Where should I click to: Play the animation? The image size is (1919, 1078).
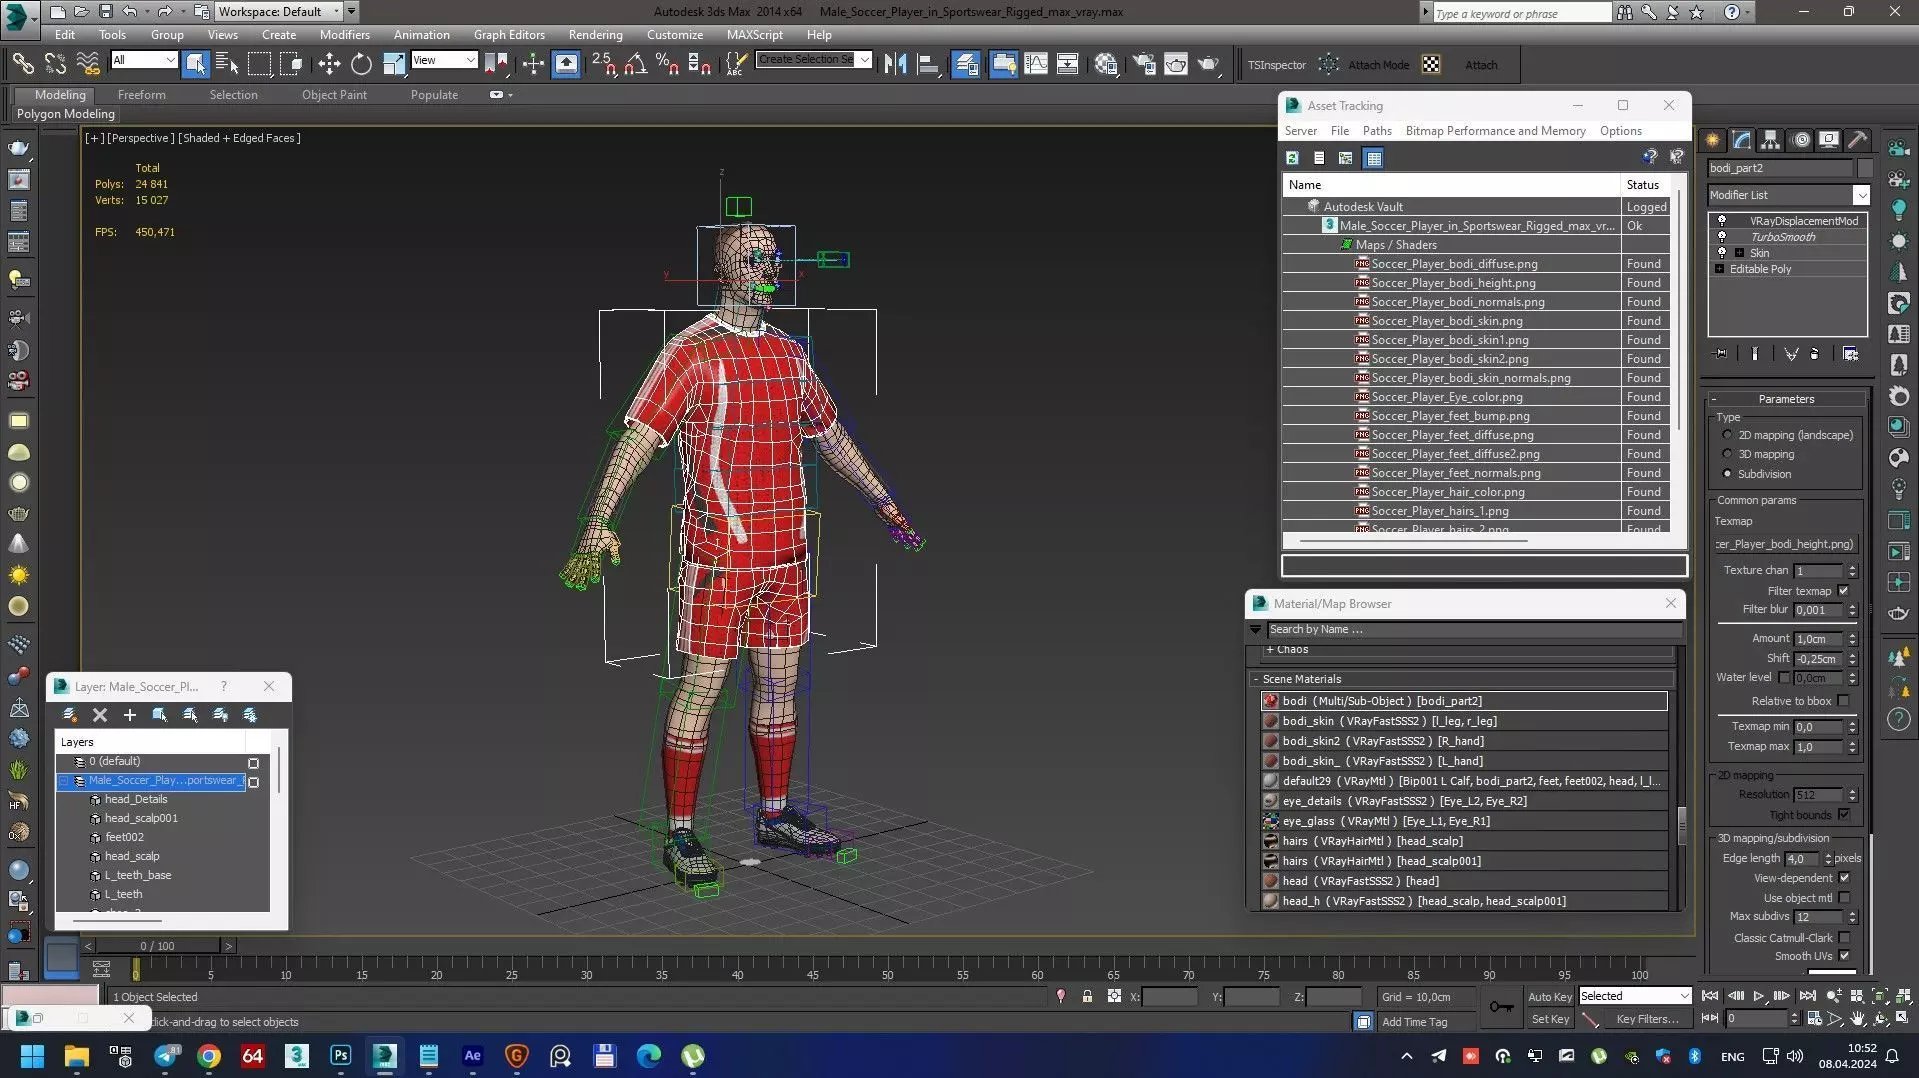click(1758, 996)
